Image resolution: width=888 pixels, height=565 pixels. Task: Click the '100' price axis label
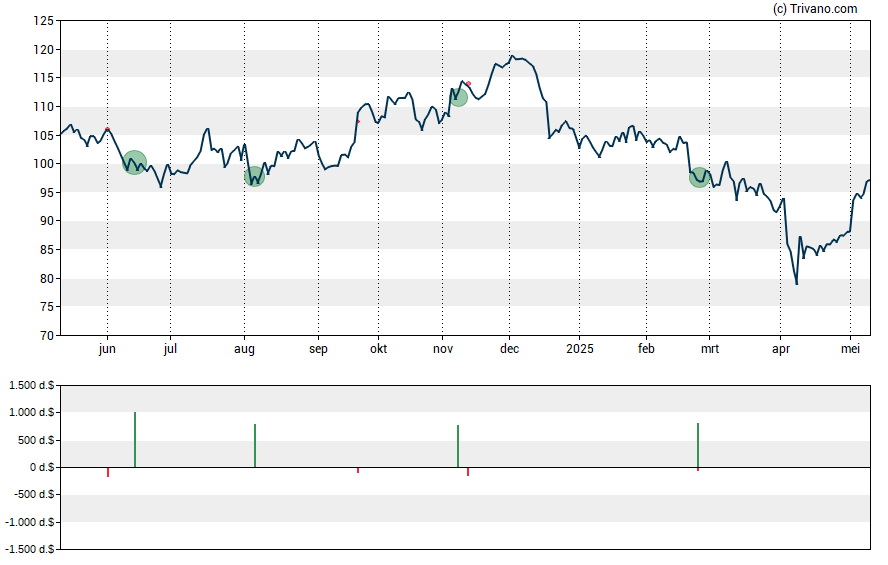click(44, 164)
